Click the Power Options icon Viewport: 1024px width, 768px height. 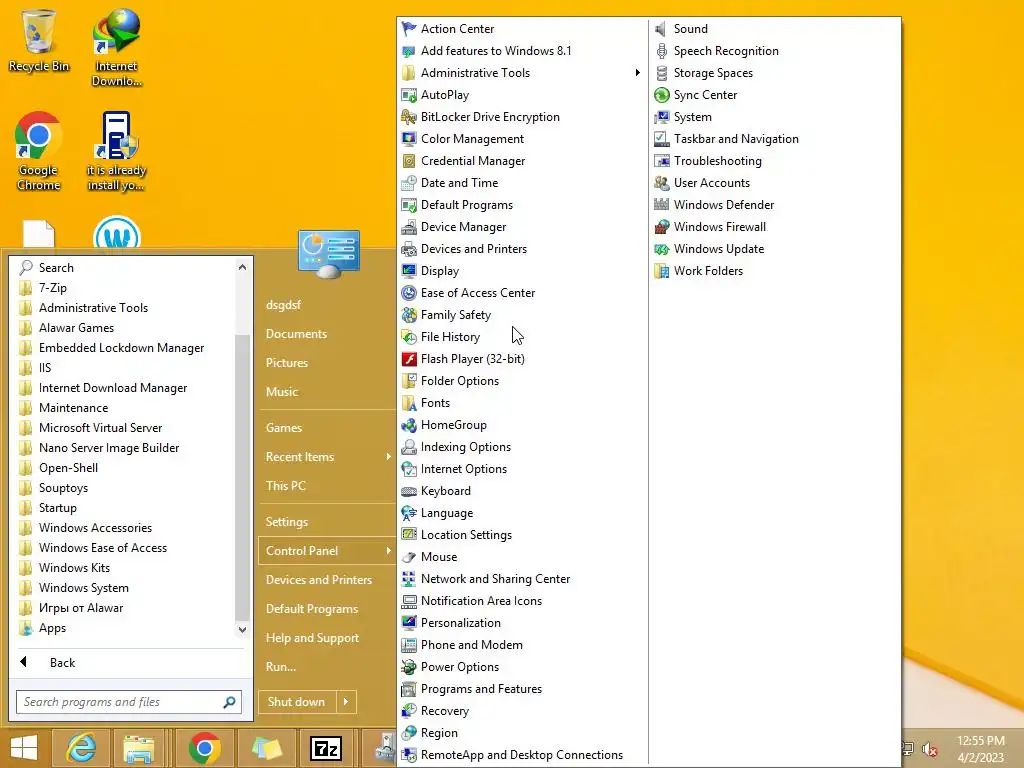[x=409, y=667]
